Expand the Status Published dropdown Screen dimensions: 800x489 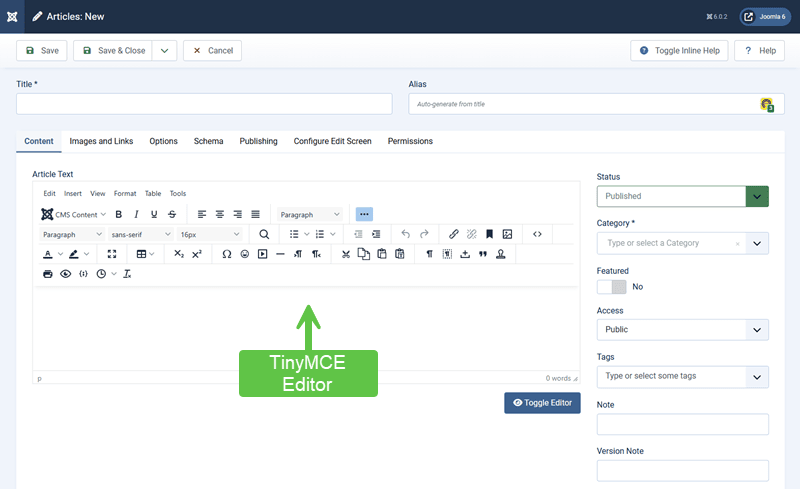pyautogui.click(x=757, y=197)
